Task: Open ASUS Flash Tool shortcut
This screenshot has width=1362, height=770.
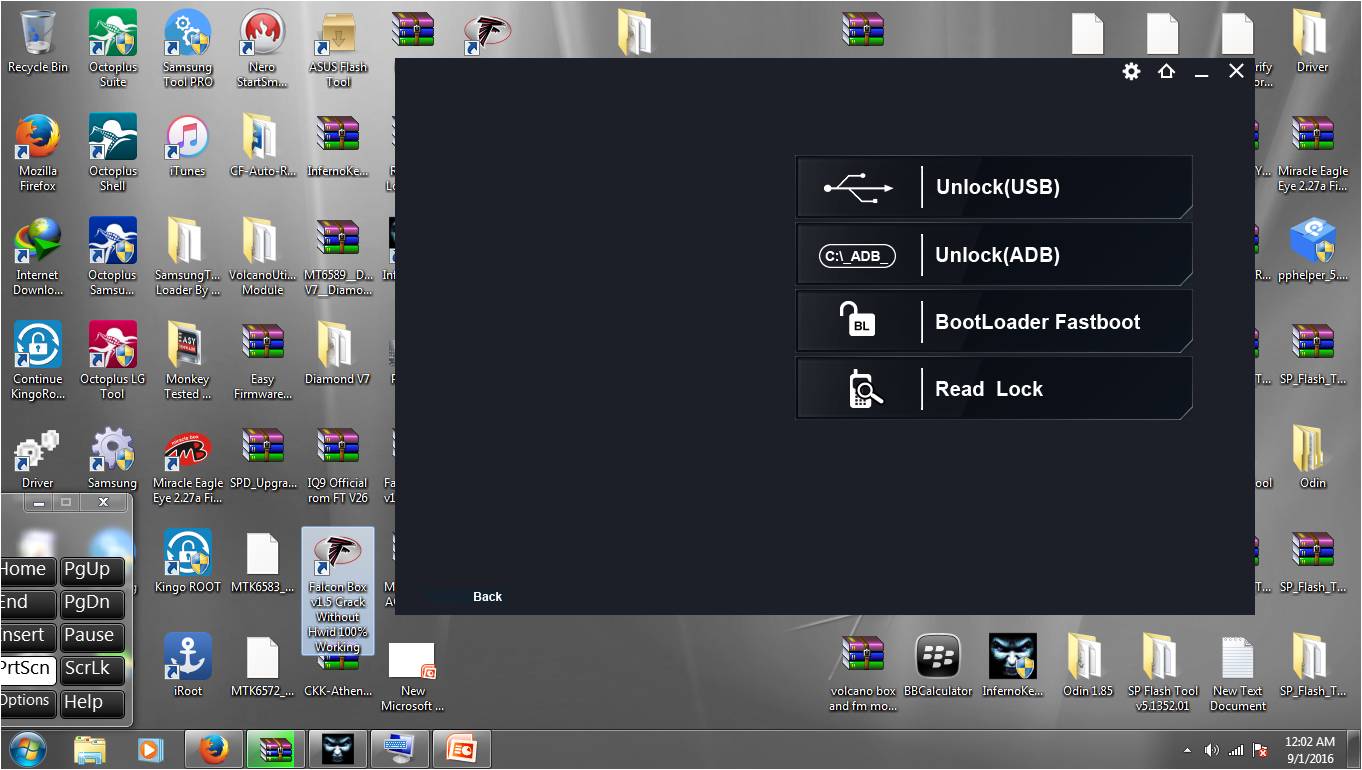Action: [x=338, y=48]
